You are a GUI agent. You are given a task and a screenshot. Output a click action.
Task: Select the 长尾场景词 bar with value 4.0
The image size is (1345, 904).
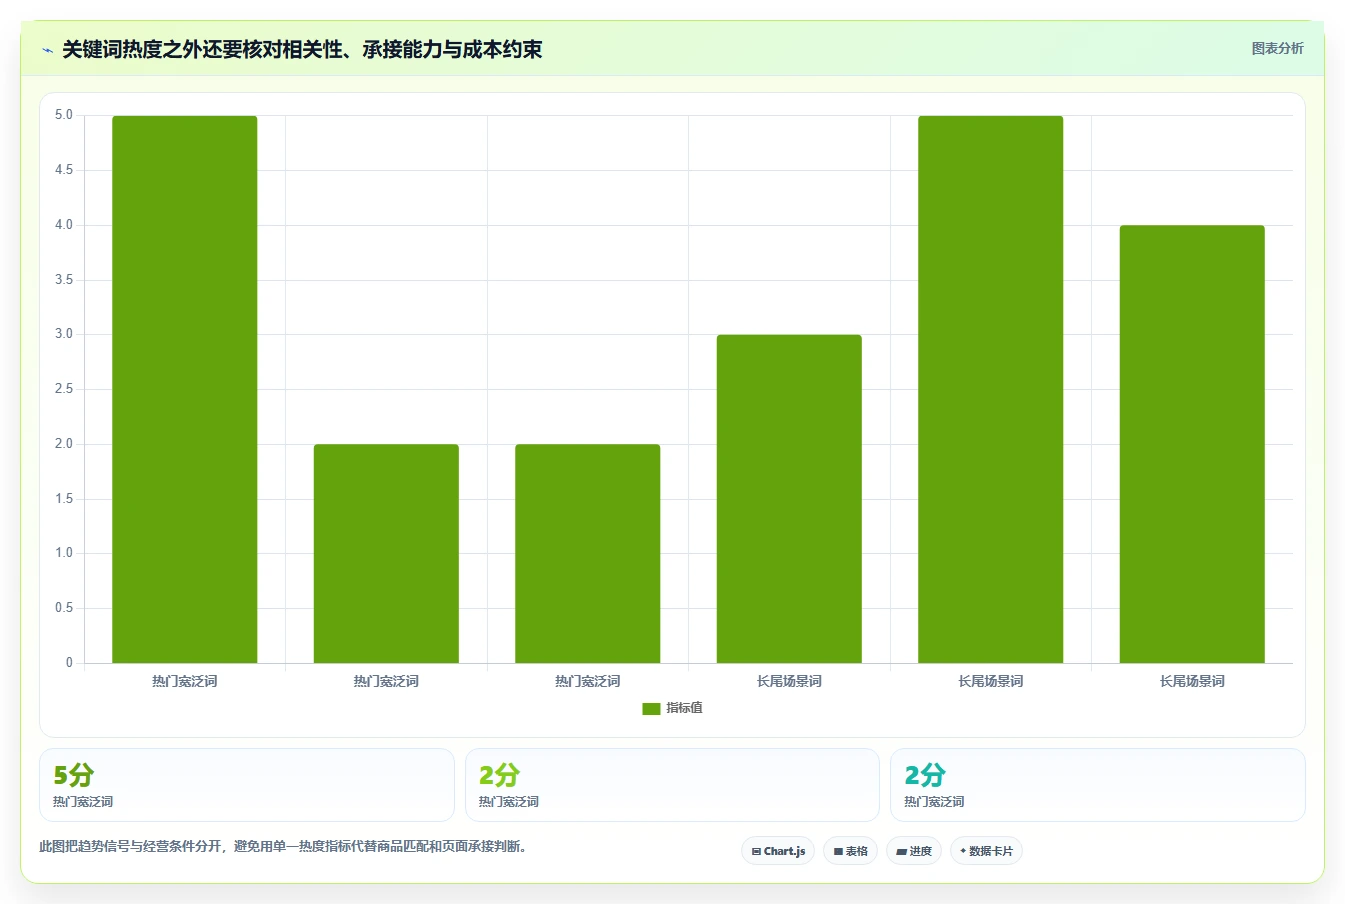(x=1192, y=444)
